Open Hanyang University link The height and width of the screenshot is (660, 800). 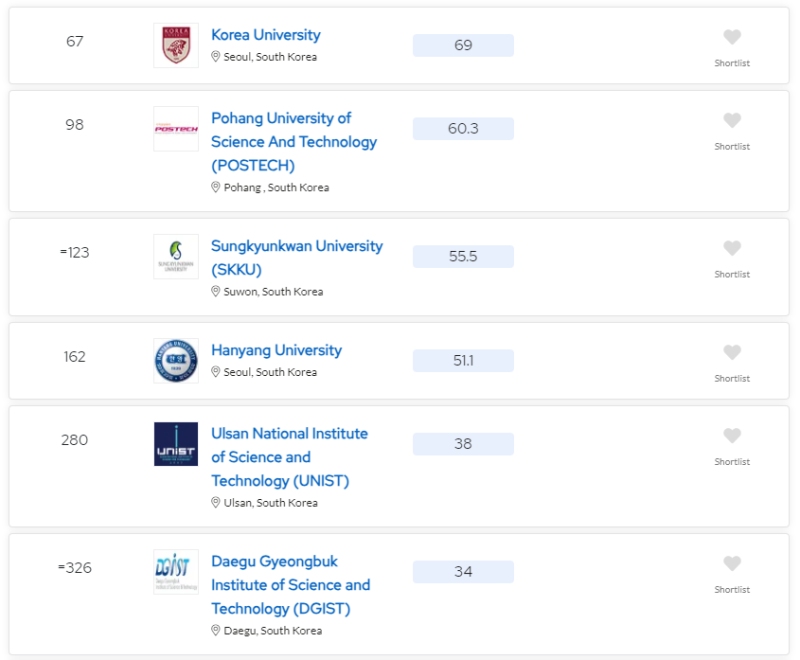[277, 350]
